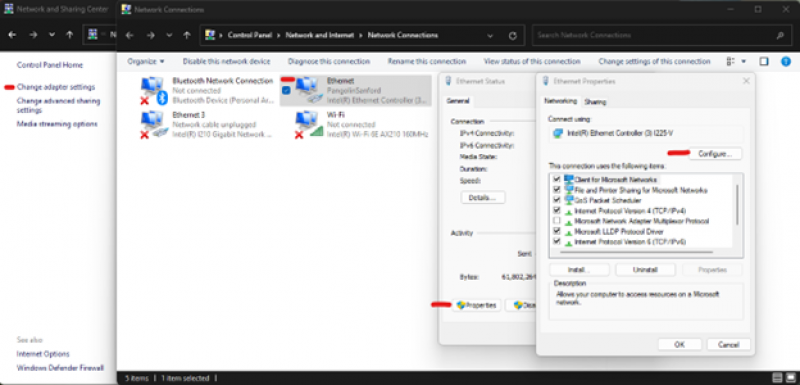Image resolution: width=800 pixels, height=385 pixels.
Task: Toggle the preview pane icon
Action: pos(764,61)
